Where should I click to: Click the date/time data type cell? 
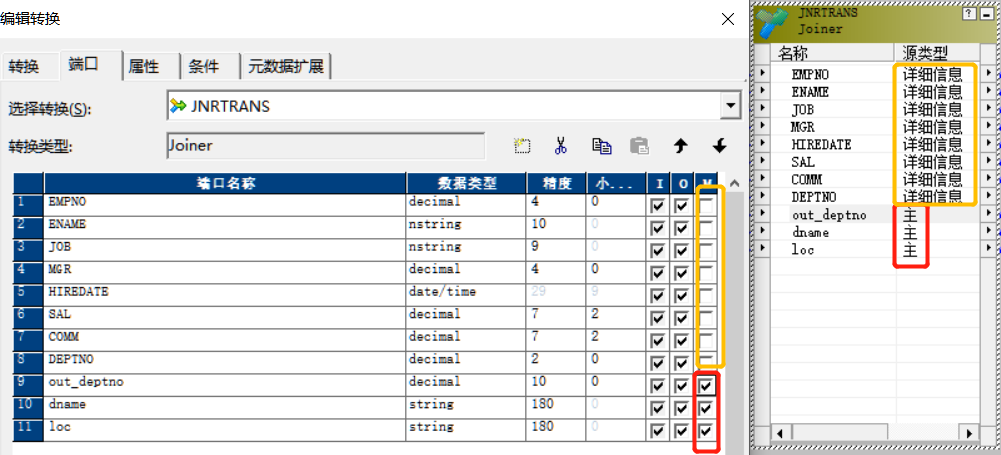pos(466,295)
